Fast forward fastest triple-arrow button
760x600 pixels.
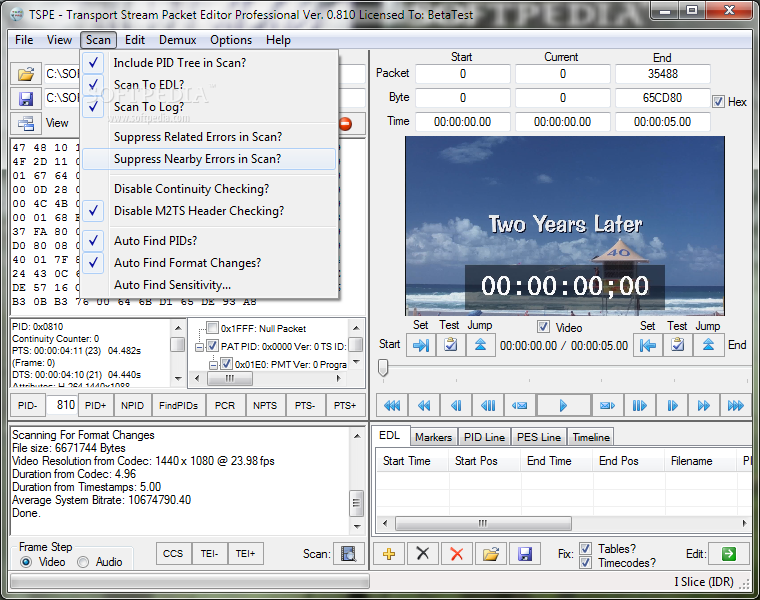pyautogui.click(x=736, y=405)
